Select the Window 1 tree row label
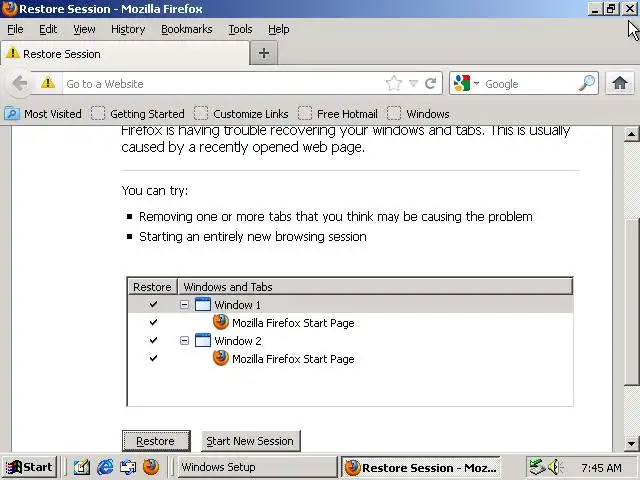The image size is (640, 480). 237,305
